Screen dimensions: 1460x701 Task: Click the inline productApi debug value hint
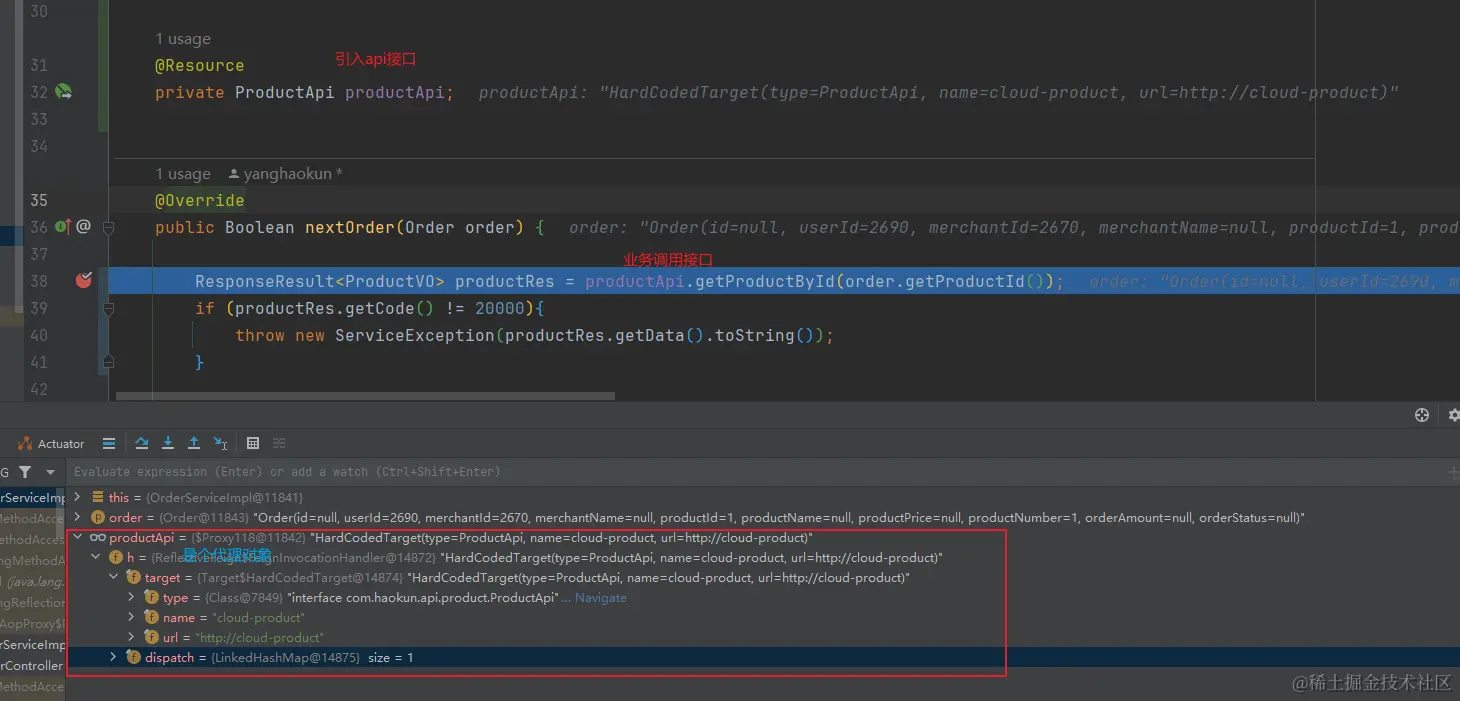click(938, 92)
